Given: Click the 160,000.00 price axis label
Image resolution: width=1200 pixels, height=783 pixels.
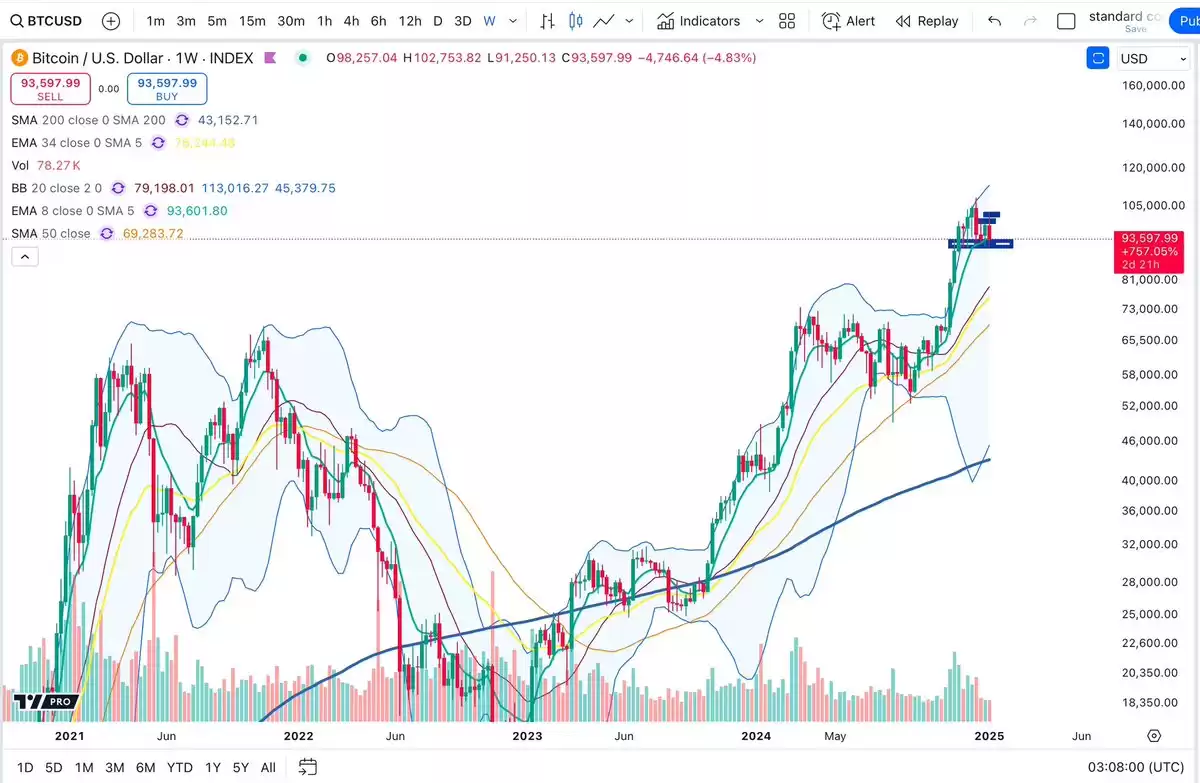Looking at the screenshot, I should (1155, 86).
